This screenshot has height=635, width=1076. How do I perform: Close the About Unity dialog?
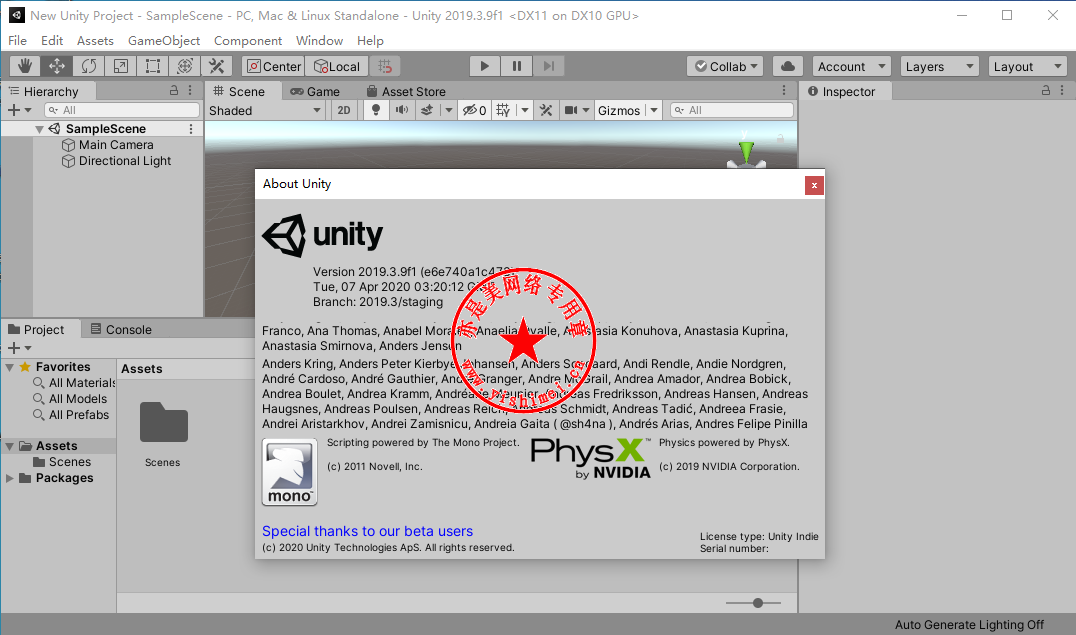coord(814,185)
